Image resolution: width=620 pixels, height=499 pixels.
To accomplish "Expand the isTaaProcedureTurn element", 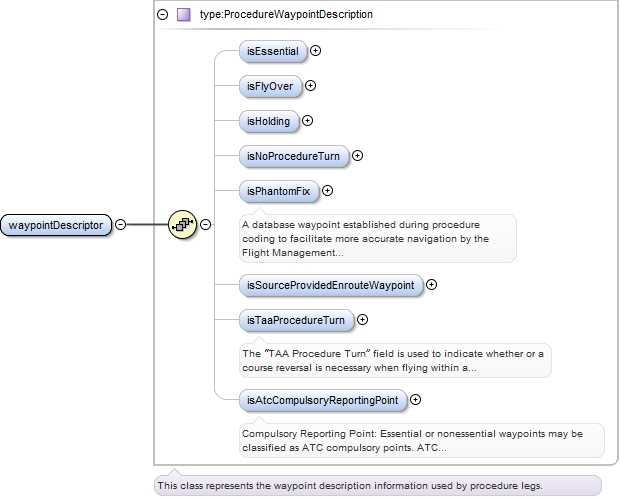I will 362,320.
